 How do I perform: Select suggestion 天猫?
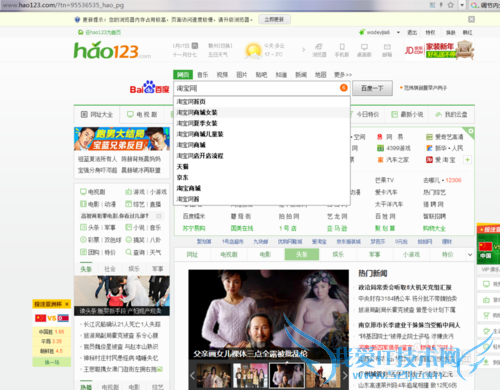[x=262, y=166]
